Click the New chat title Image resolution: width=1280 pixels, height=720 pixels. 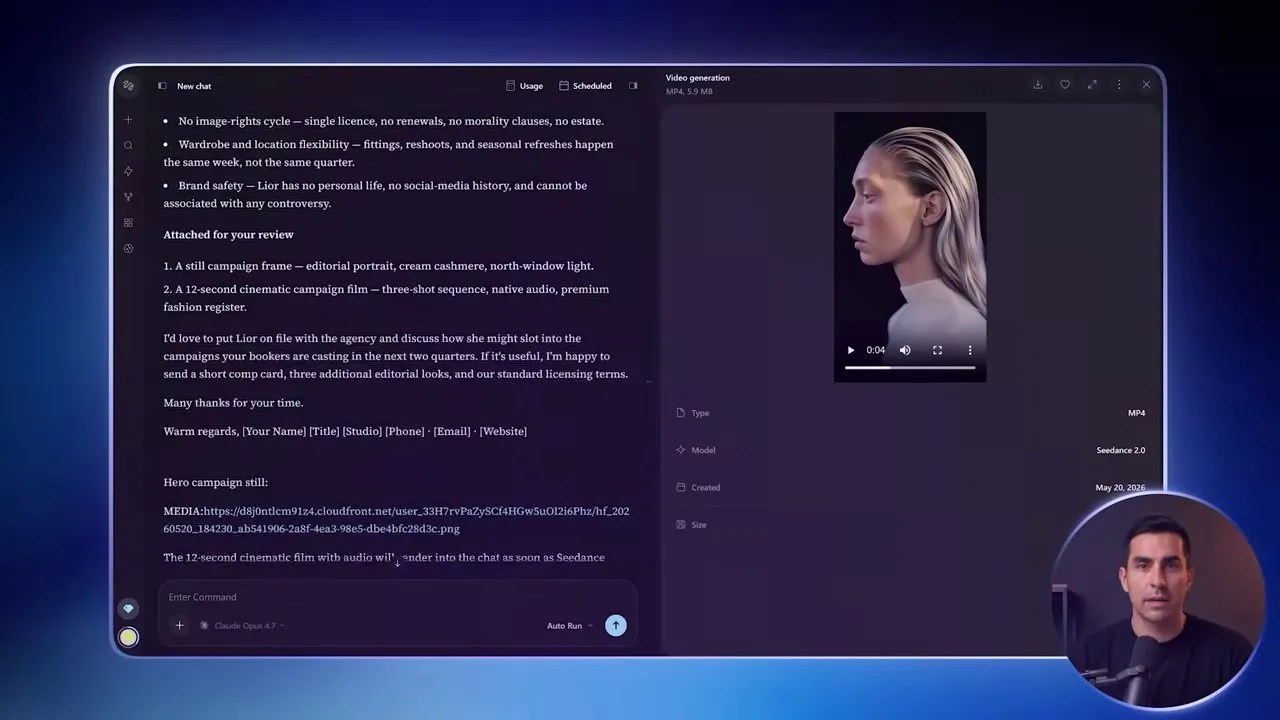coord(194,86)
